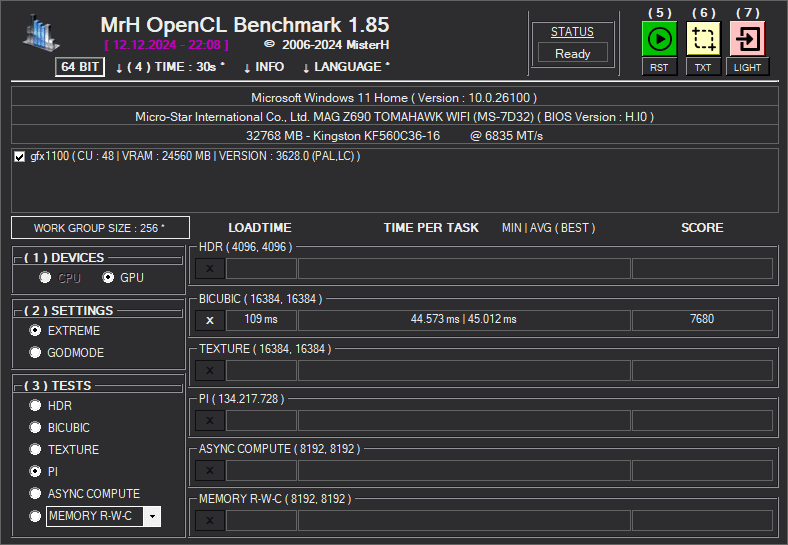Click the copyright smiley symbol

[x=269, y=44]
